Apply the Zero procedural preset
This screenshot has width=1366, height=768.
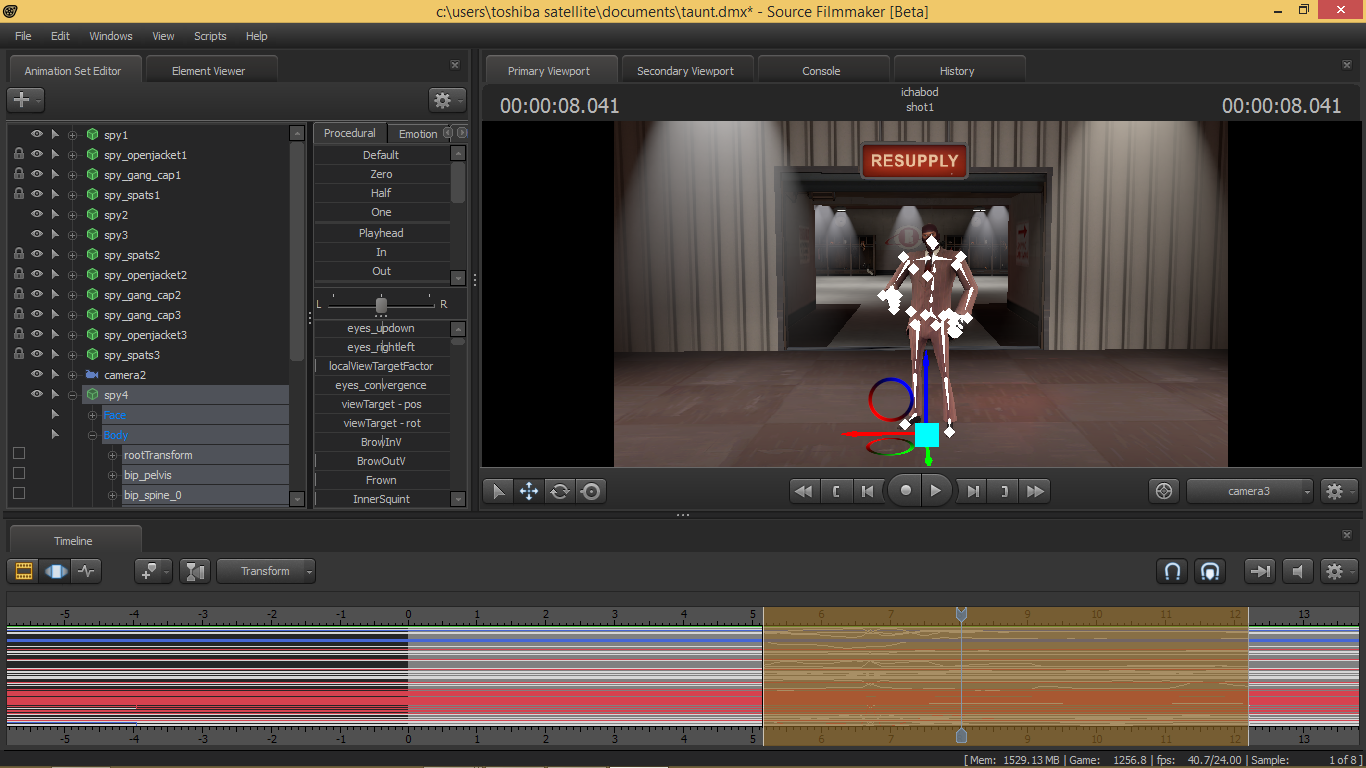click(381, 174)
